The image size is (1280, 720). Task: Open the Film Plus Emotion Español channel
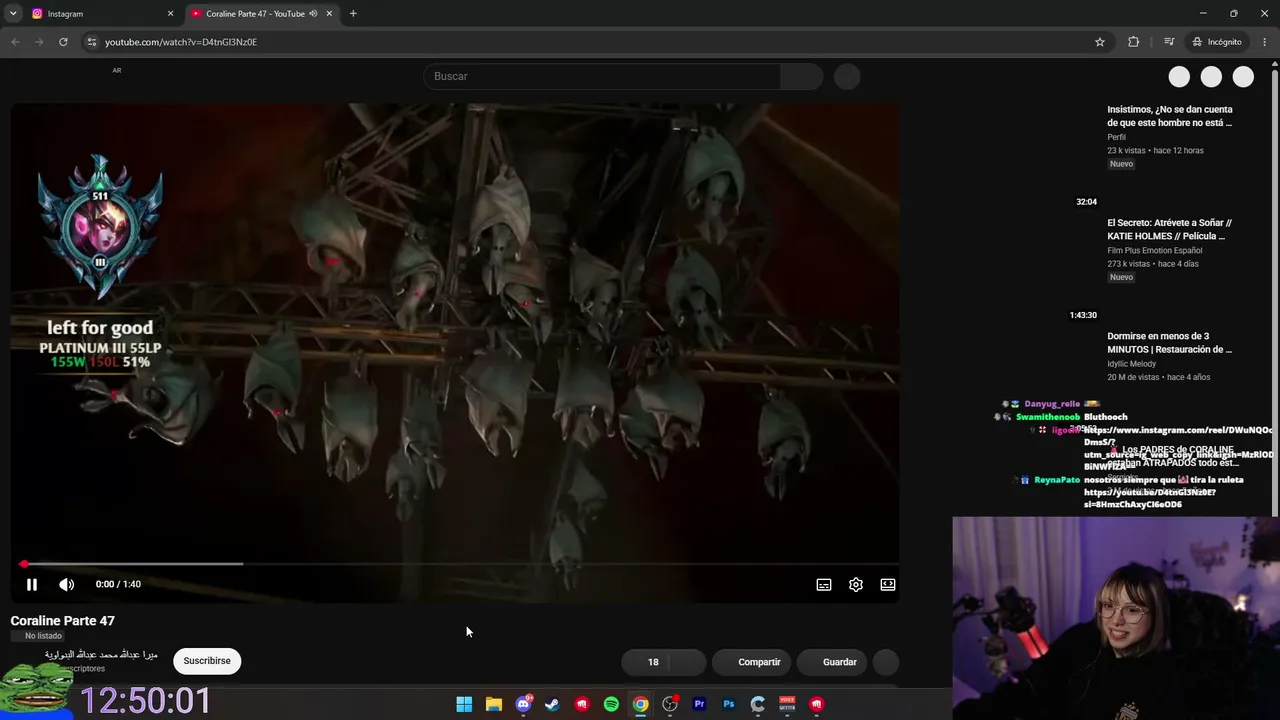[1155, 250]
